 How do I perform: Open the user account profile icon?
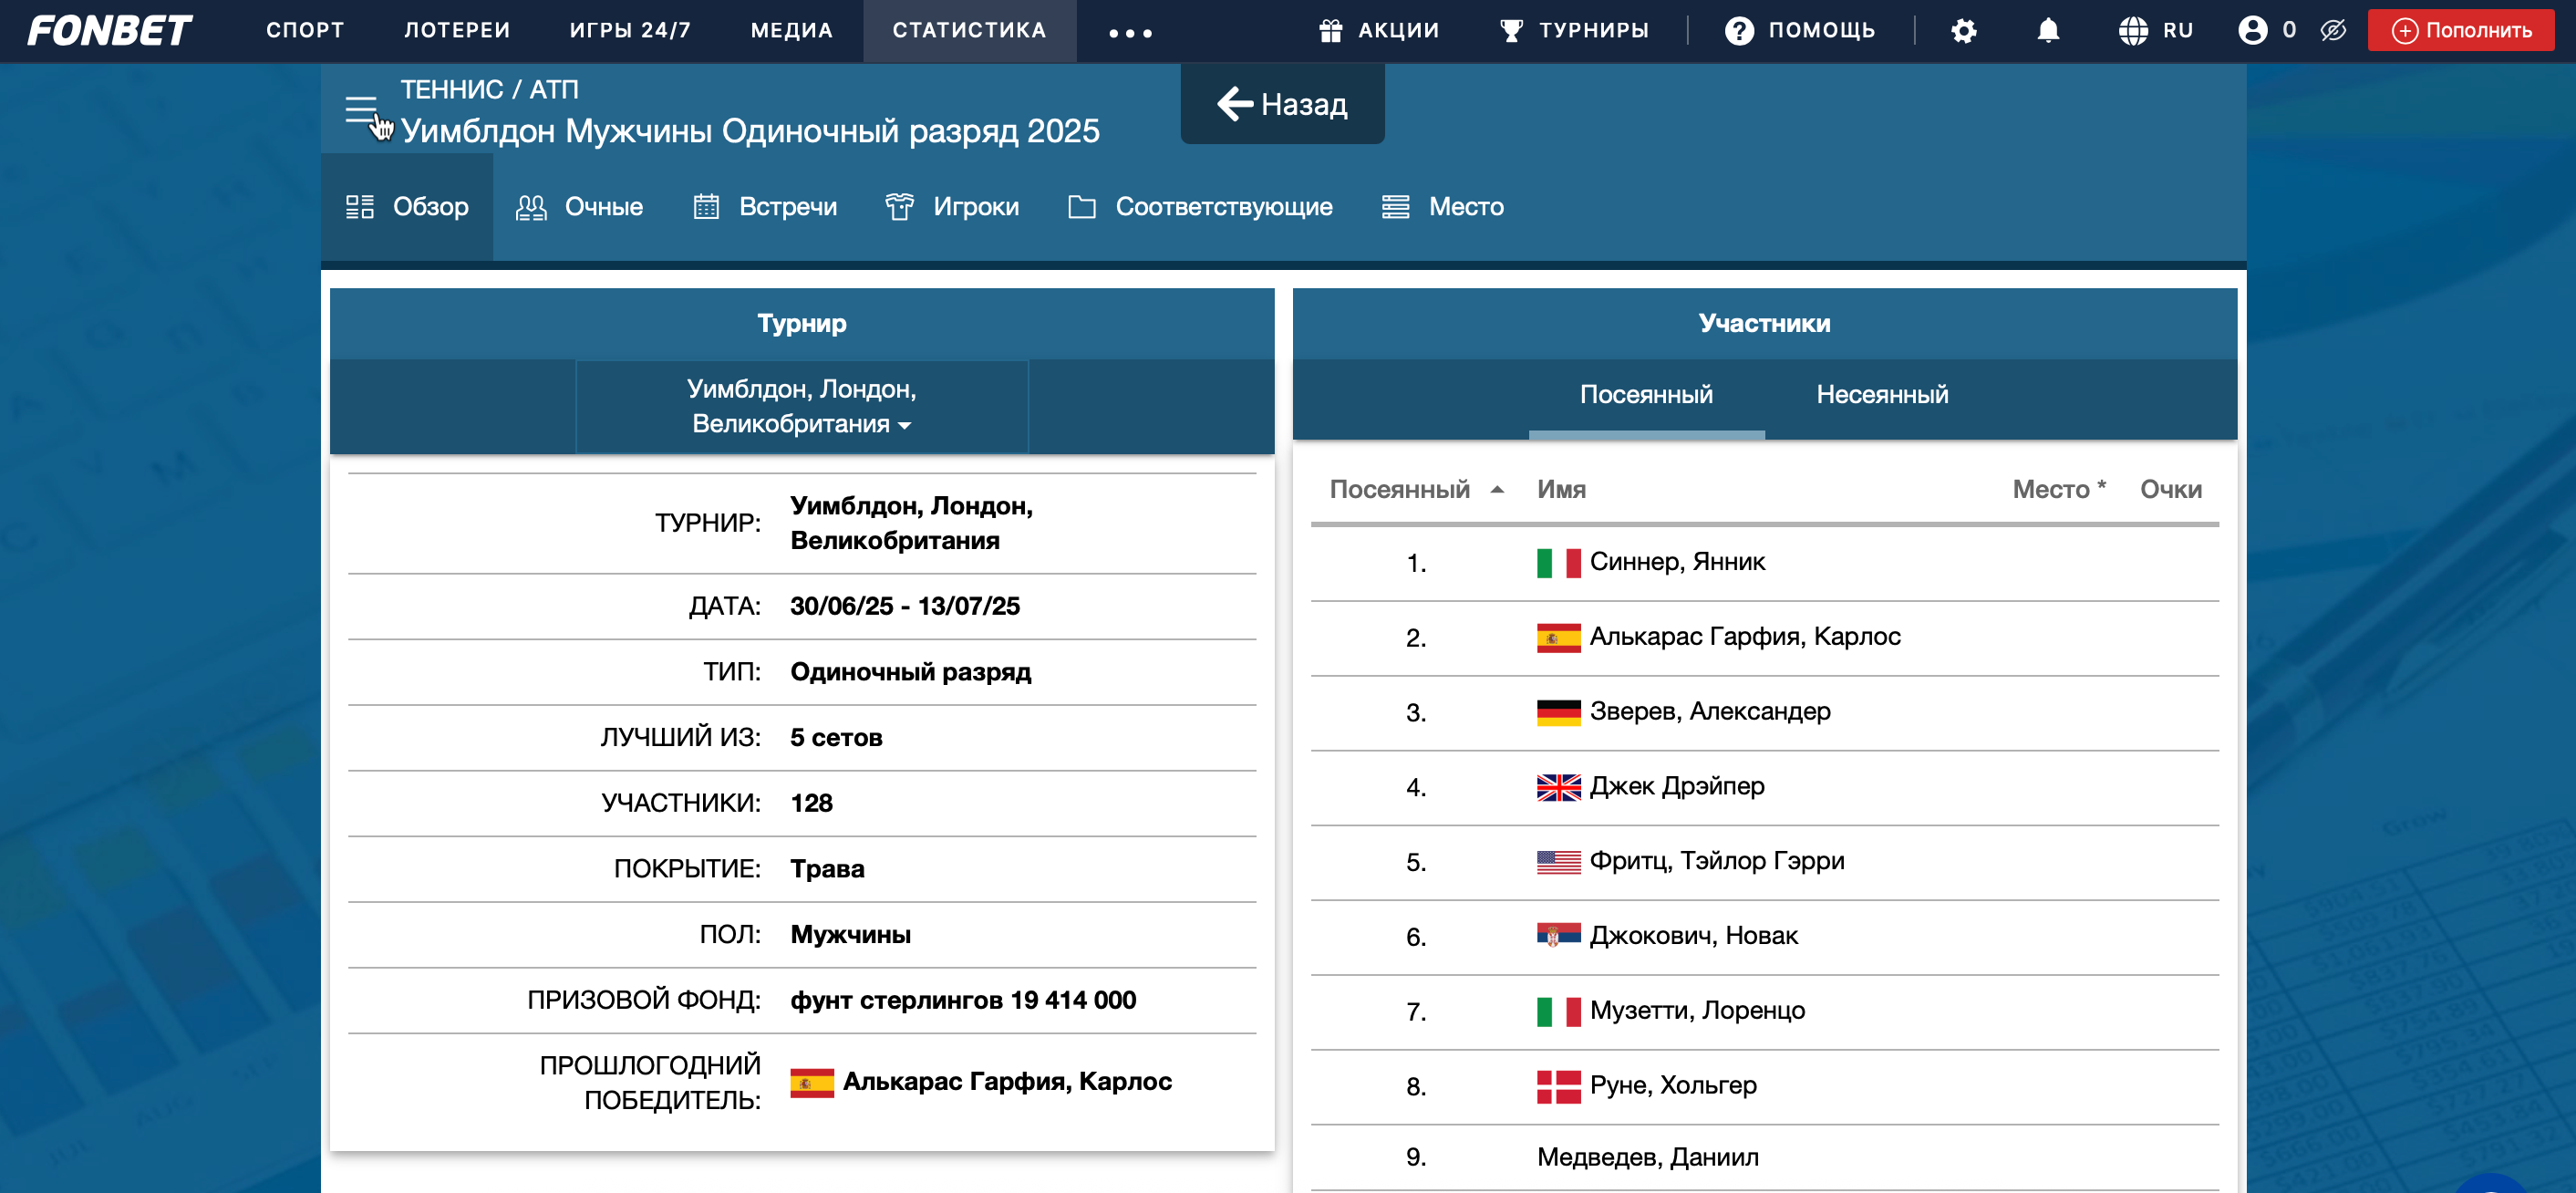(2253, 31)
